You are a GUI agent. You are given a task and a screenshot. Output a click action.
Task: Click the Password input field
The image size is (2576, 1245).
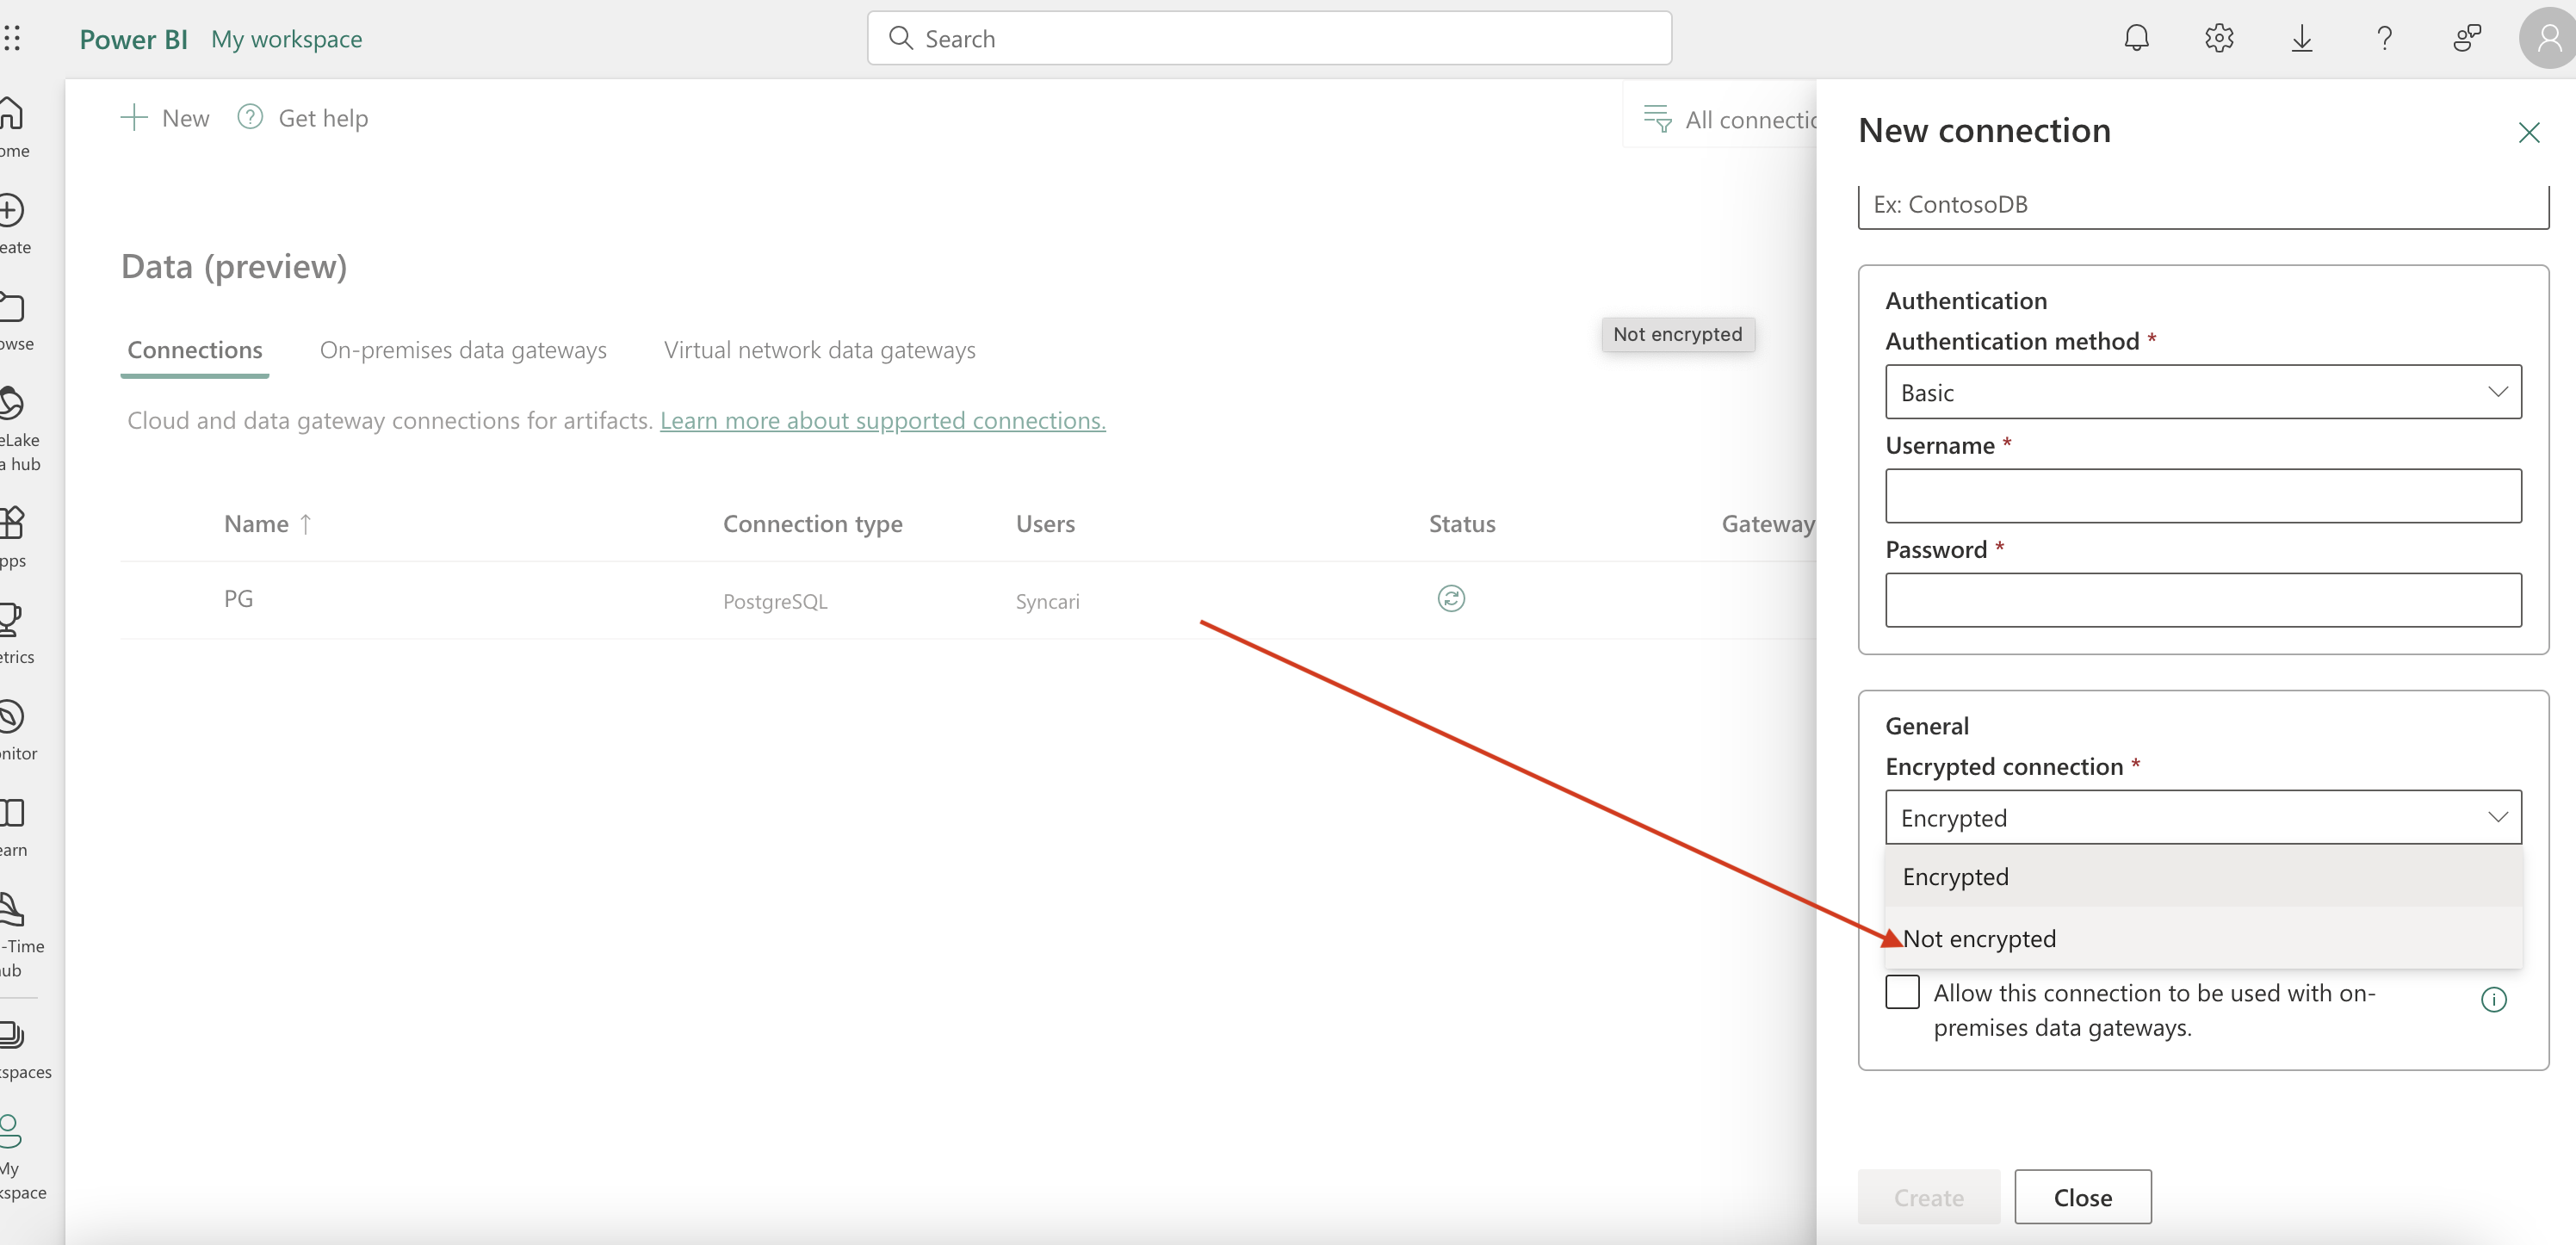[2203, 600]
